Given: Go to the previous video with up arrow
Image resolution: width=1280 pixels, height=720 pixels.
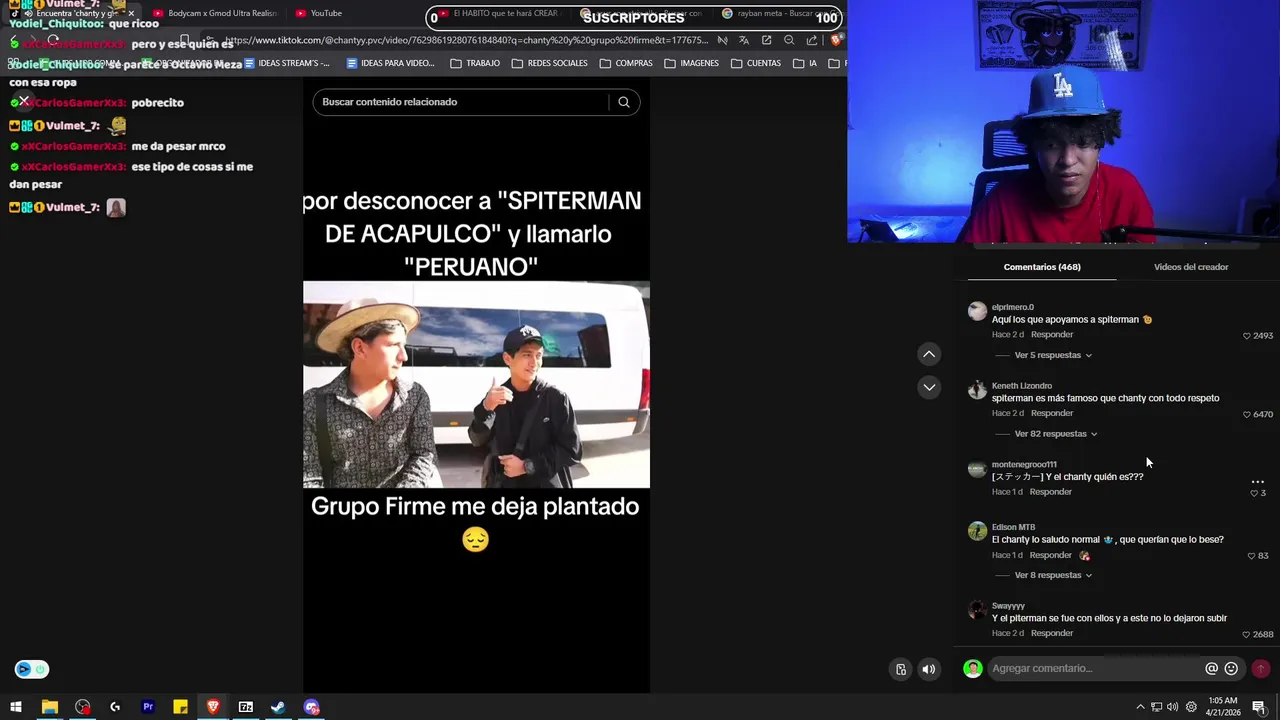Looking at the screenshot, I should pyautogui.click(x=929, y=354).
